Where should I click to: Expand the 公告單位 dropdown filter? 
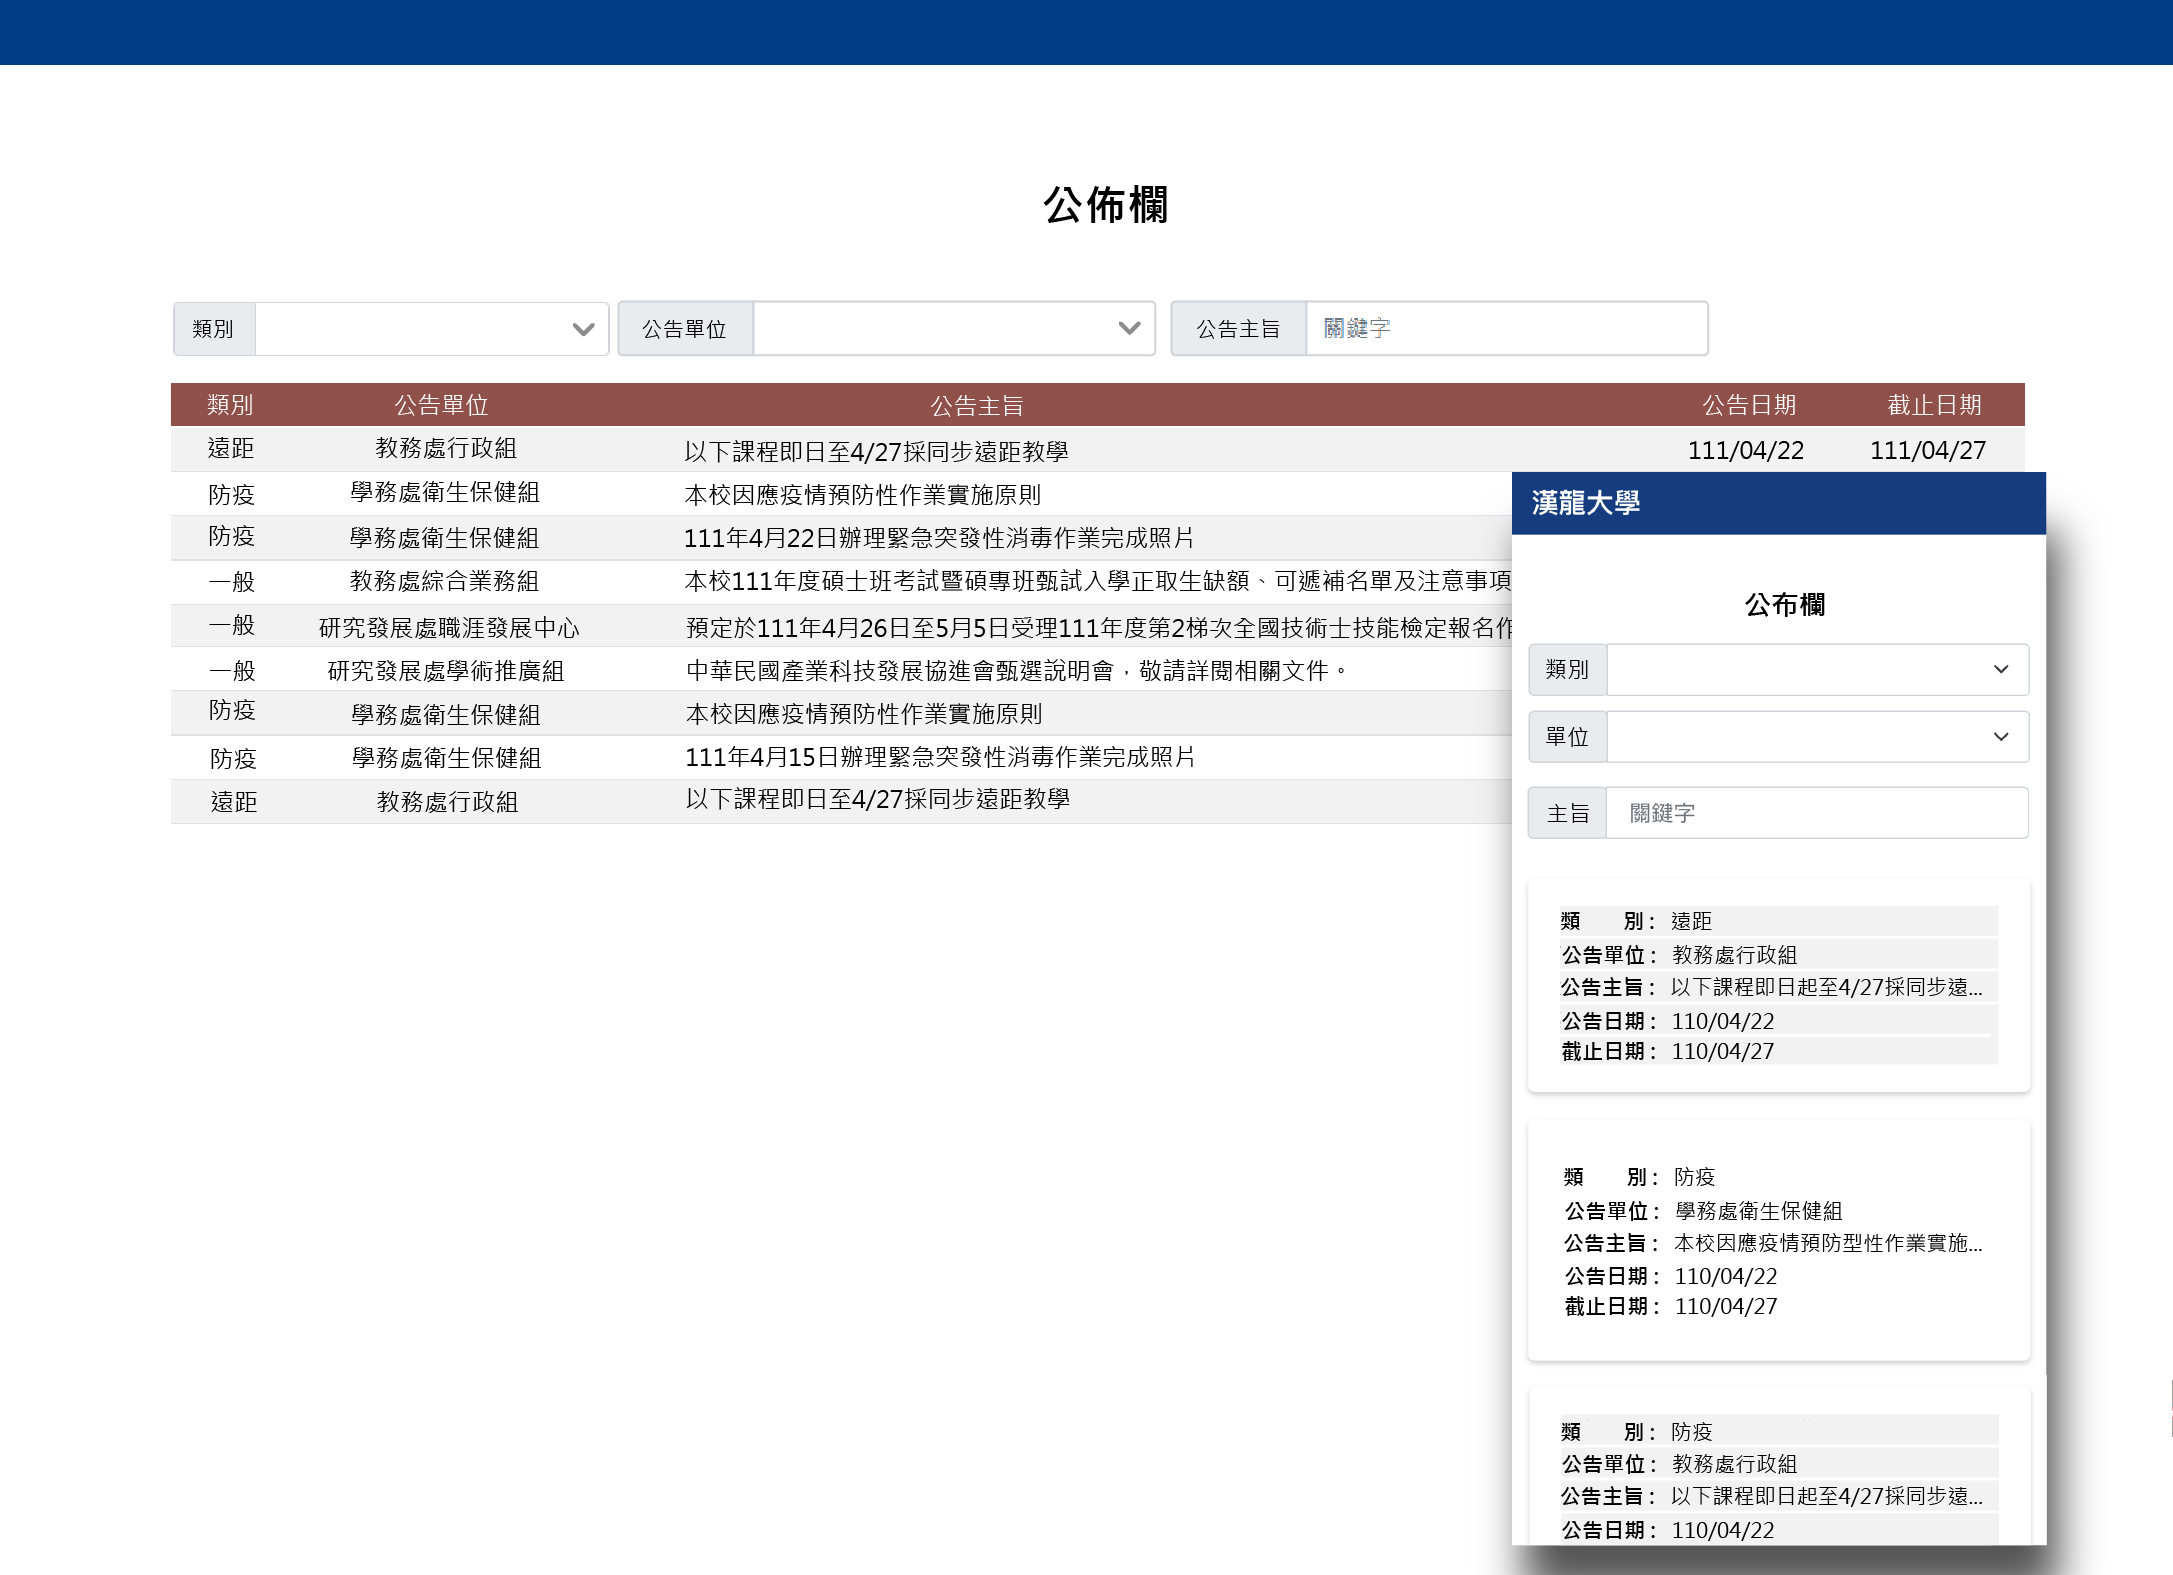tap(952, 329)
